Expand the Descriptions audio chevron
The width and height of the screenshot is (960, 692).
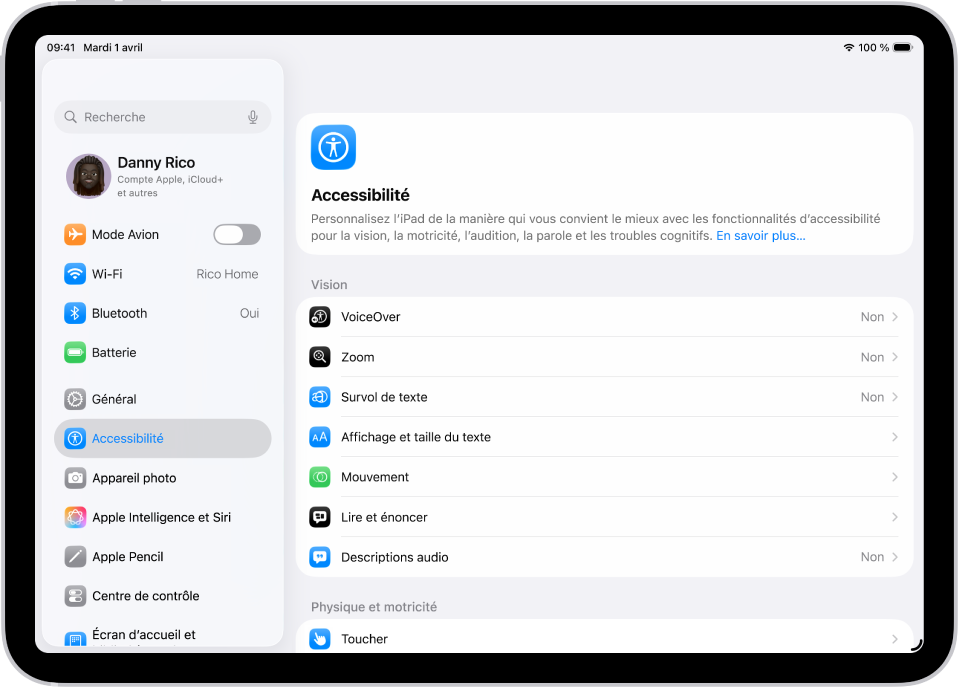coord(893,557)
